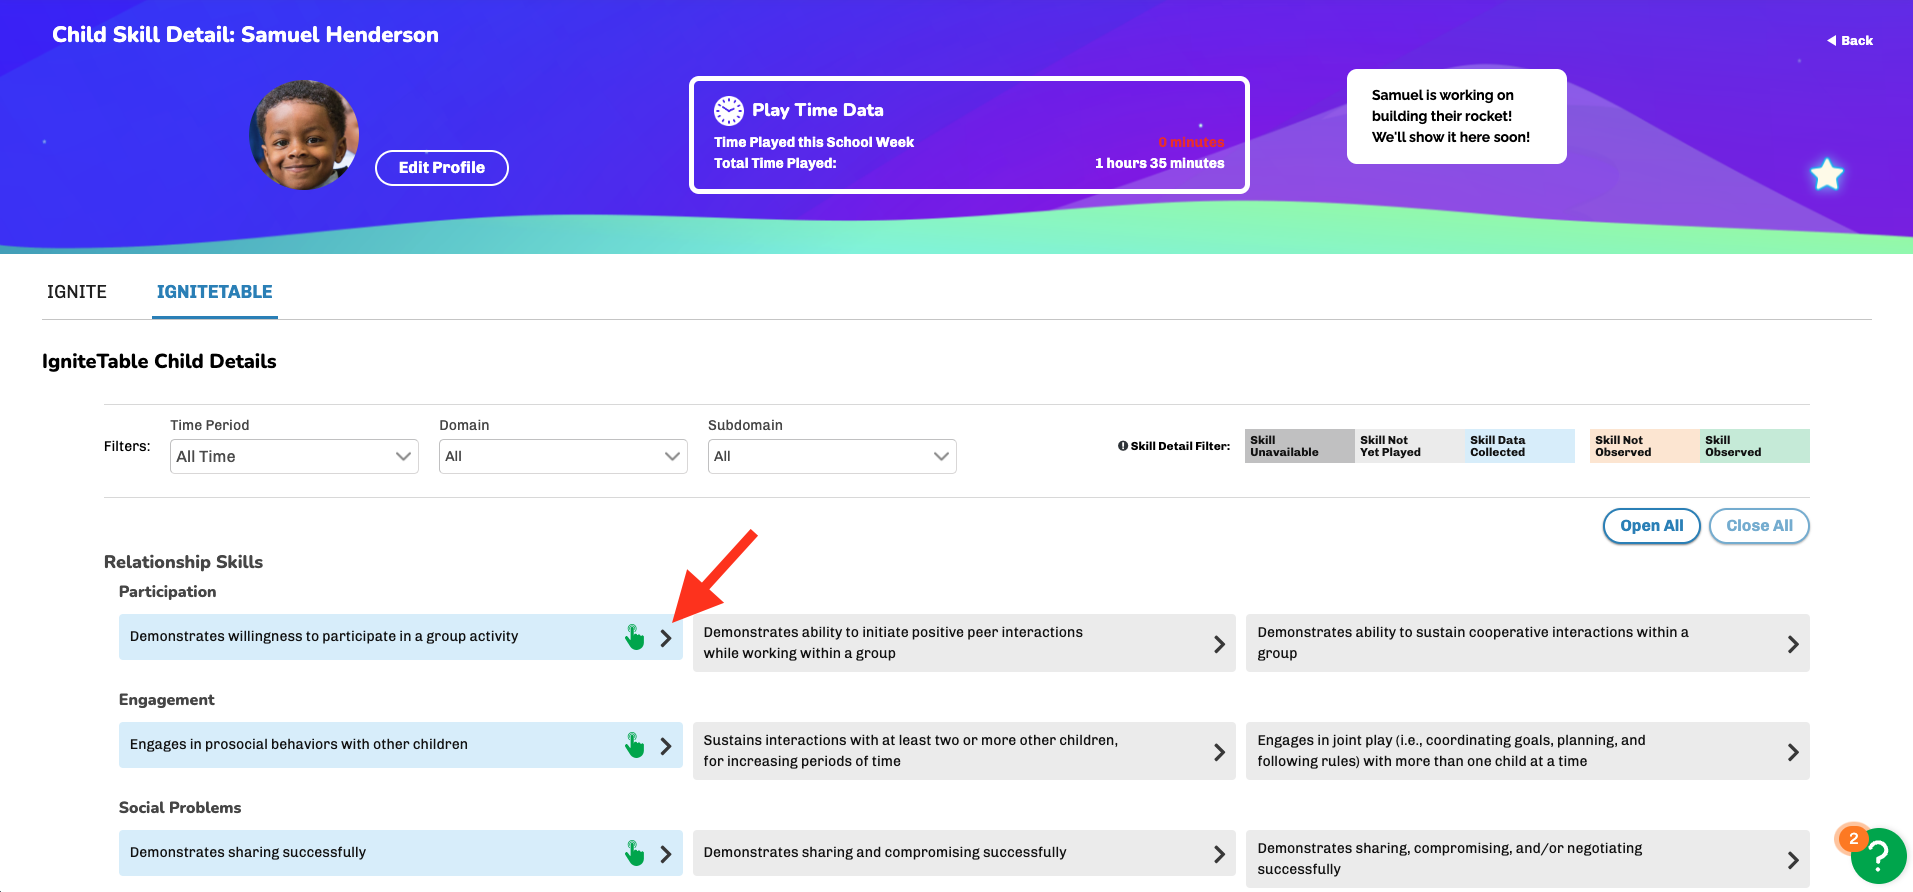This screenshot has height=892, width=1913.
Task: Click the IgniteTable Child Details heading
Action: (x=159, y=362)
